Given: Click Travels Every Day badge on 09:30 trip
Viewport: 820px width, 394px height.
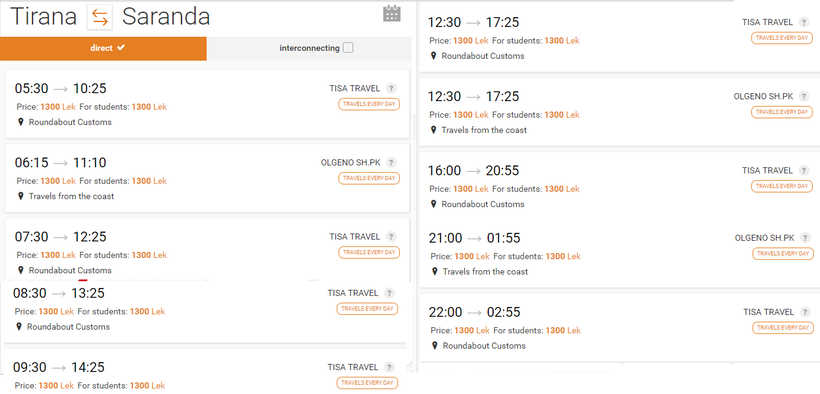Looking at the screenshot, I should click(367, 382).
